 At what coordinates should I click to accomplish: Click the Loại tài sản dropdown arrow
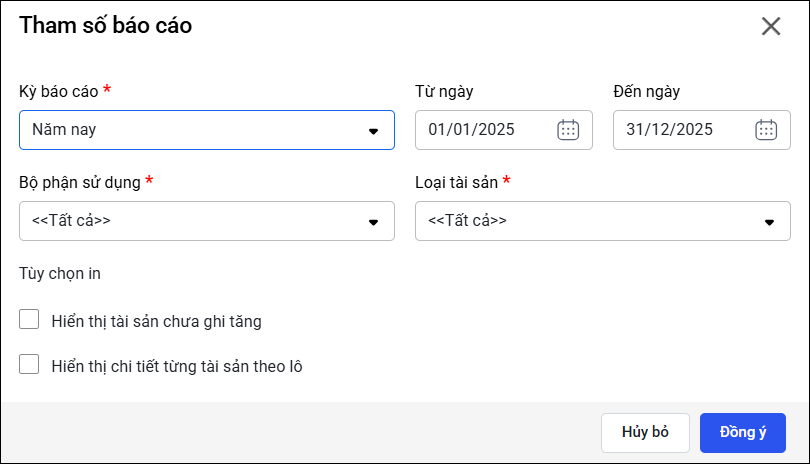click(769, 221)
